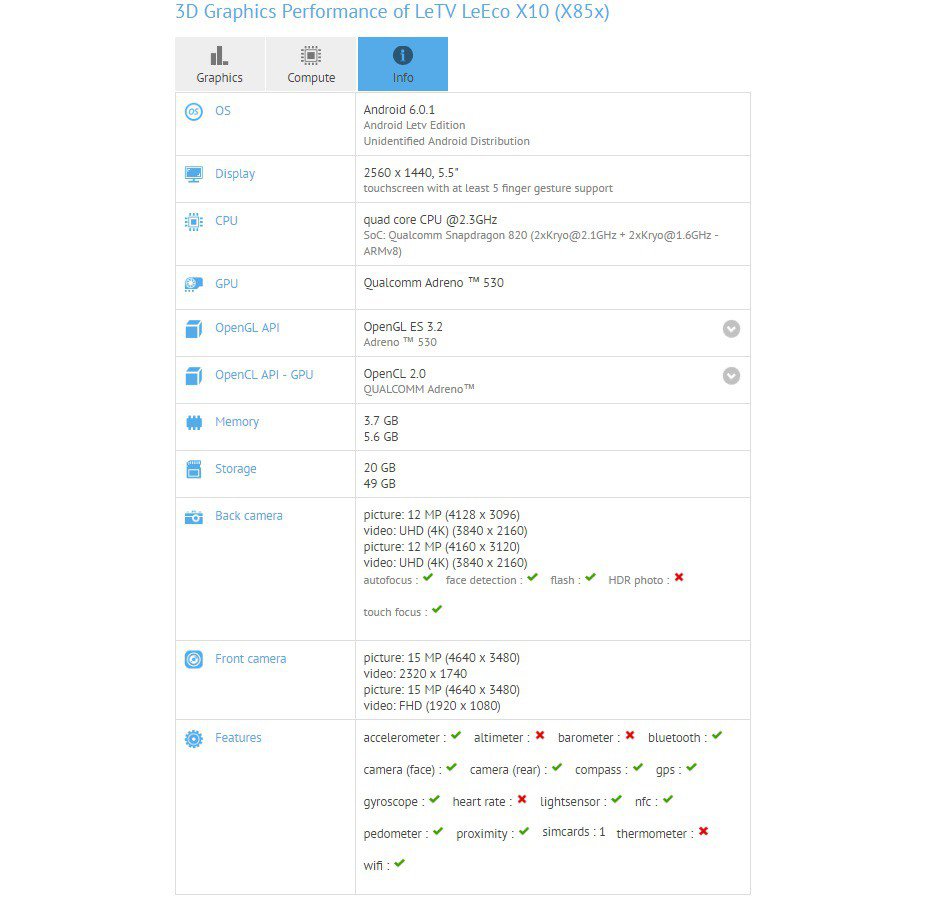
Task: Click the Front camera icon
Action: (194, 659)
